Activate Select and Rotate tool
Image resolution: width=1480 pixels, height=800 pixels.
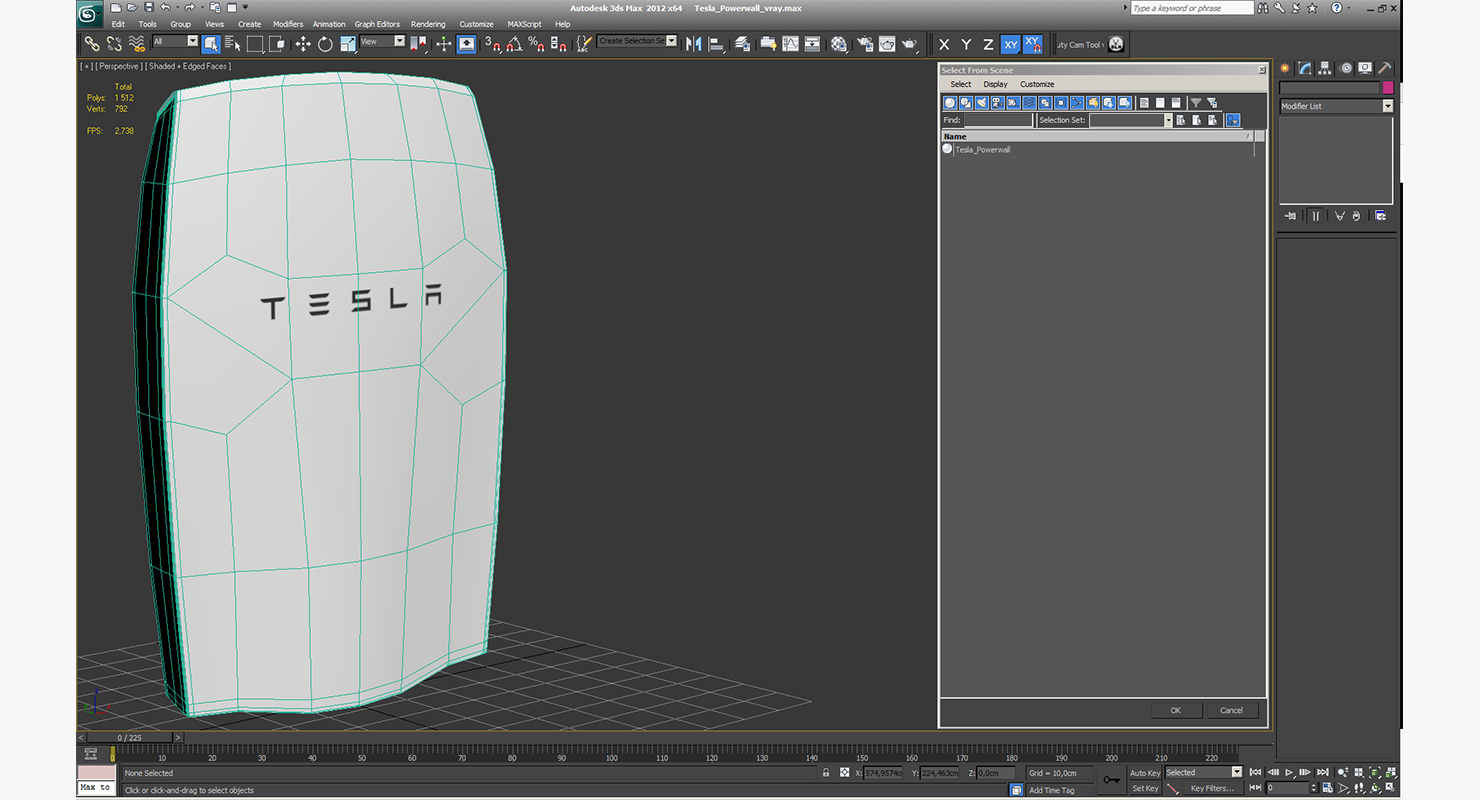pyautogui.click(x=325, y=44)
